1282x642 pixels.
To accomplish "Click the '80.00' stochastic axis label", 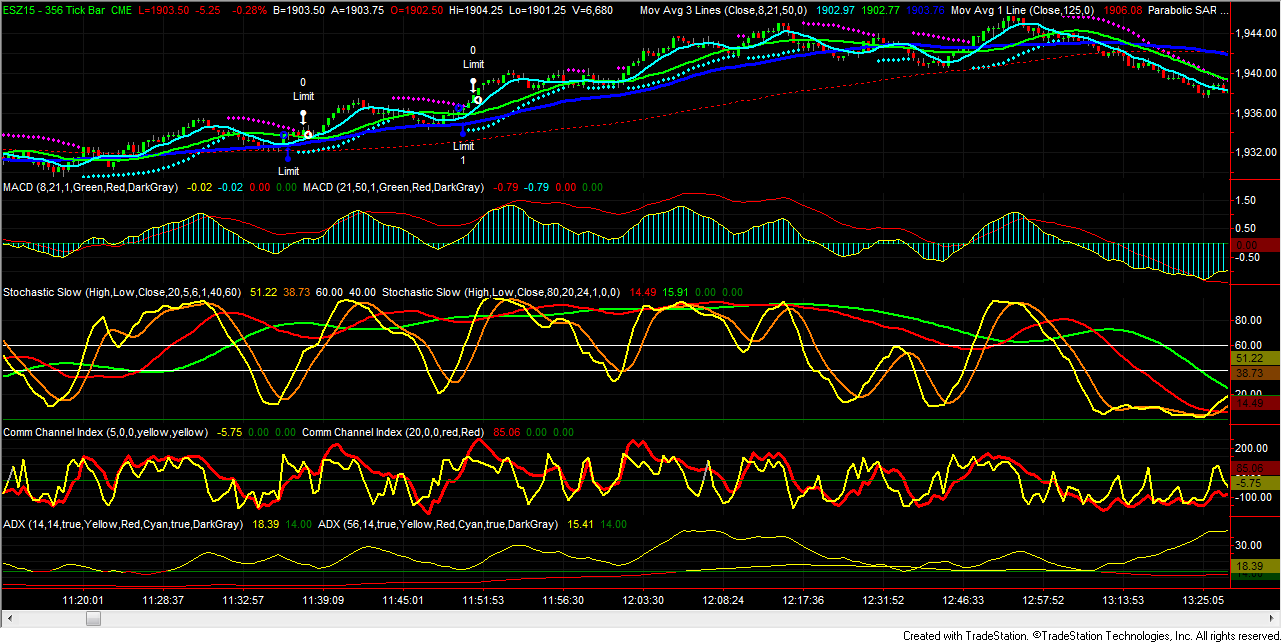I will click(1248, 321).
